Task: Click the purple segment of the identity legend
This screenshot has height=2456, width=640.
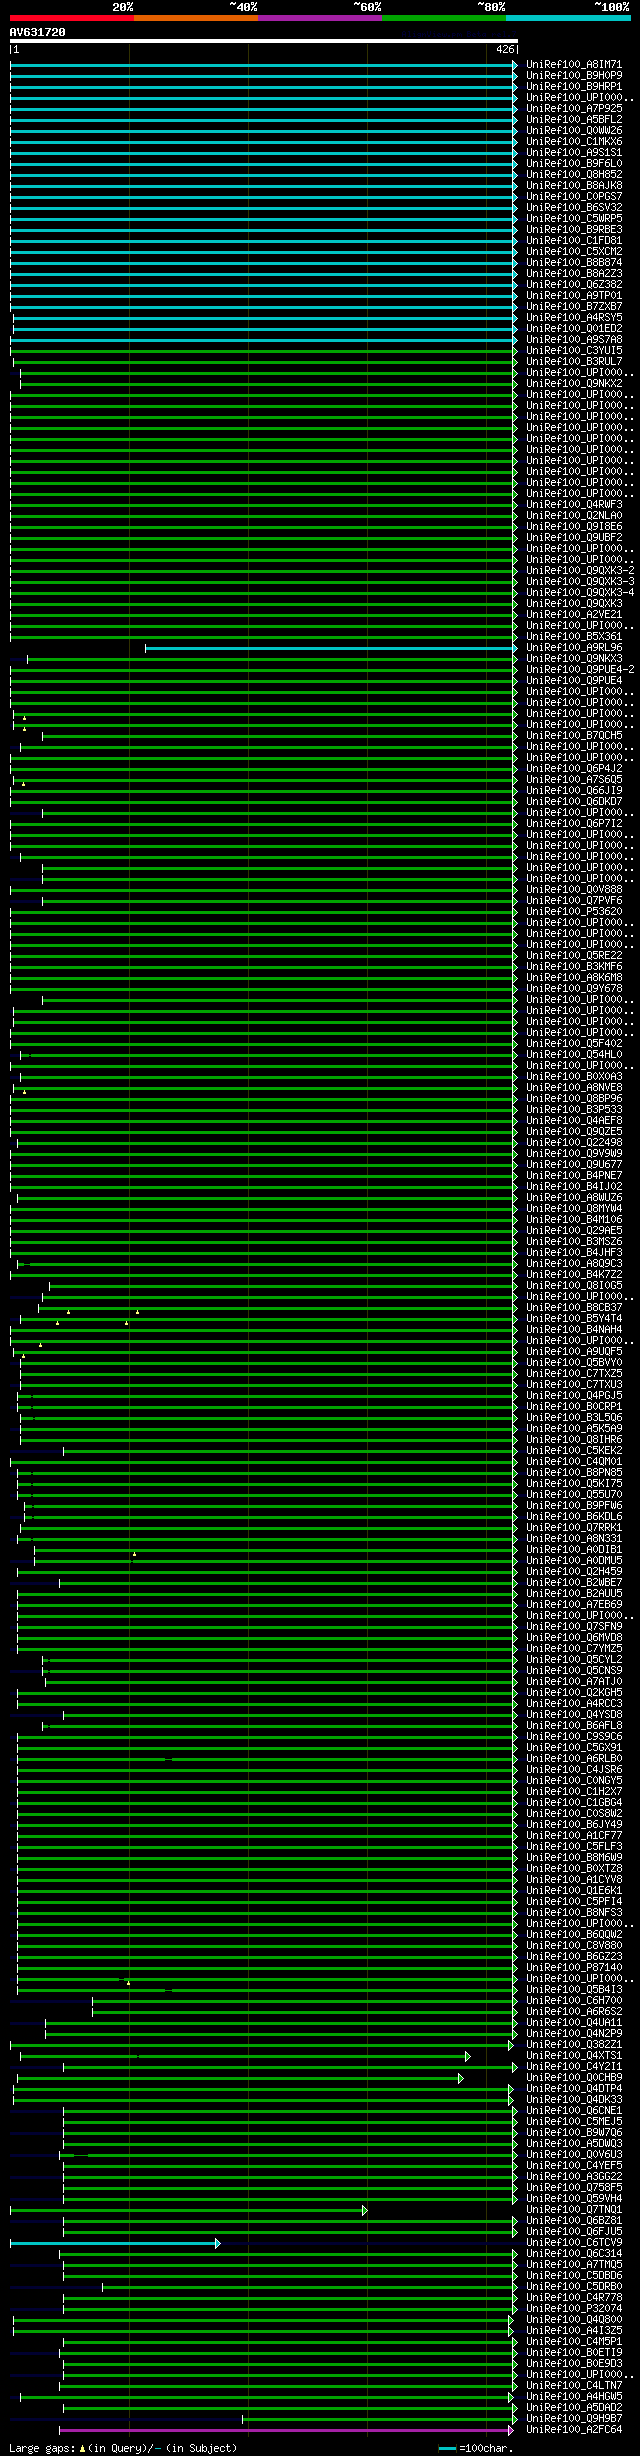Action: click(x=320, y=18)
